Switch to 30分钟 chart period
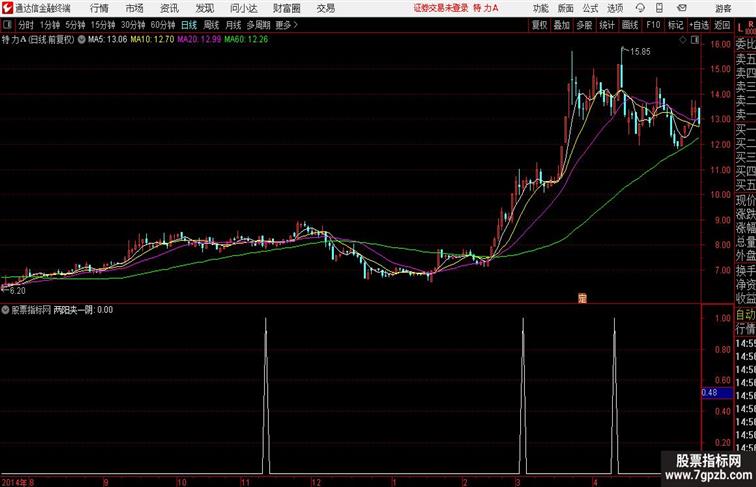This screenshot has height=487, width=756. point(133,25)
